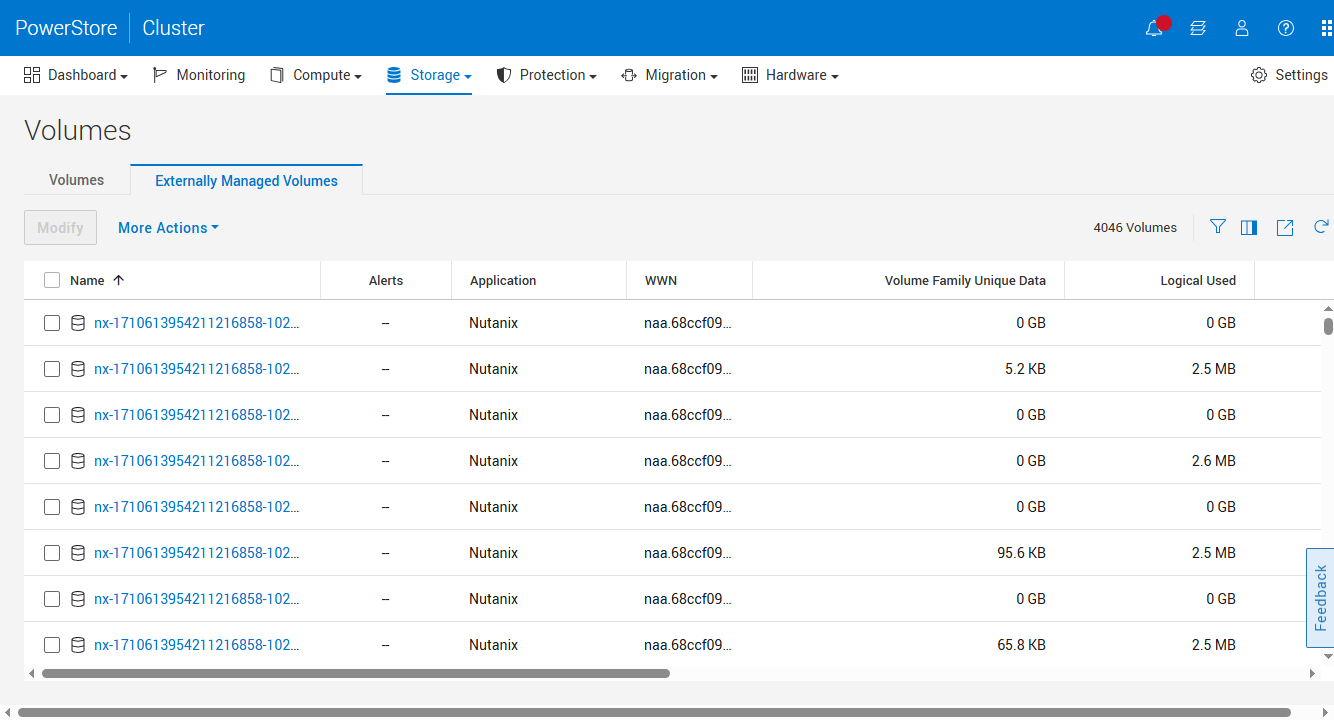The image size is (1334, 720).
Task: Click the table's scroll up arrow
Action: point(1328,310)
